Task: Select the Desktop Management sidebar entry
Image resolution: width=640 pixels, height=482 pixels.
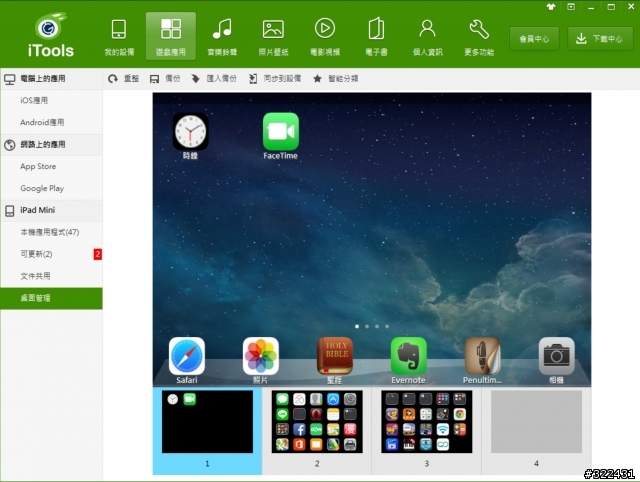Action: [x=51, y=298]
